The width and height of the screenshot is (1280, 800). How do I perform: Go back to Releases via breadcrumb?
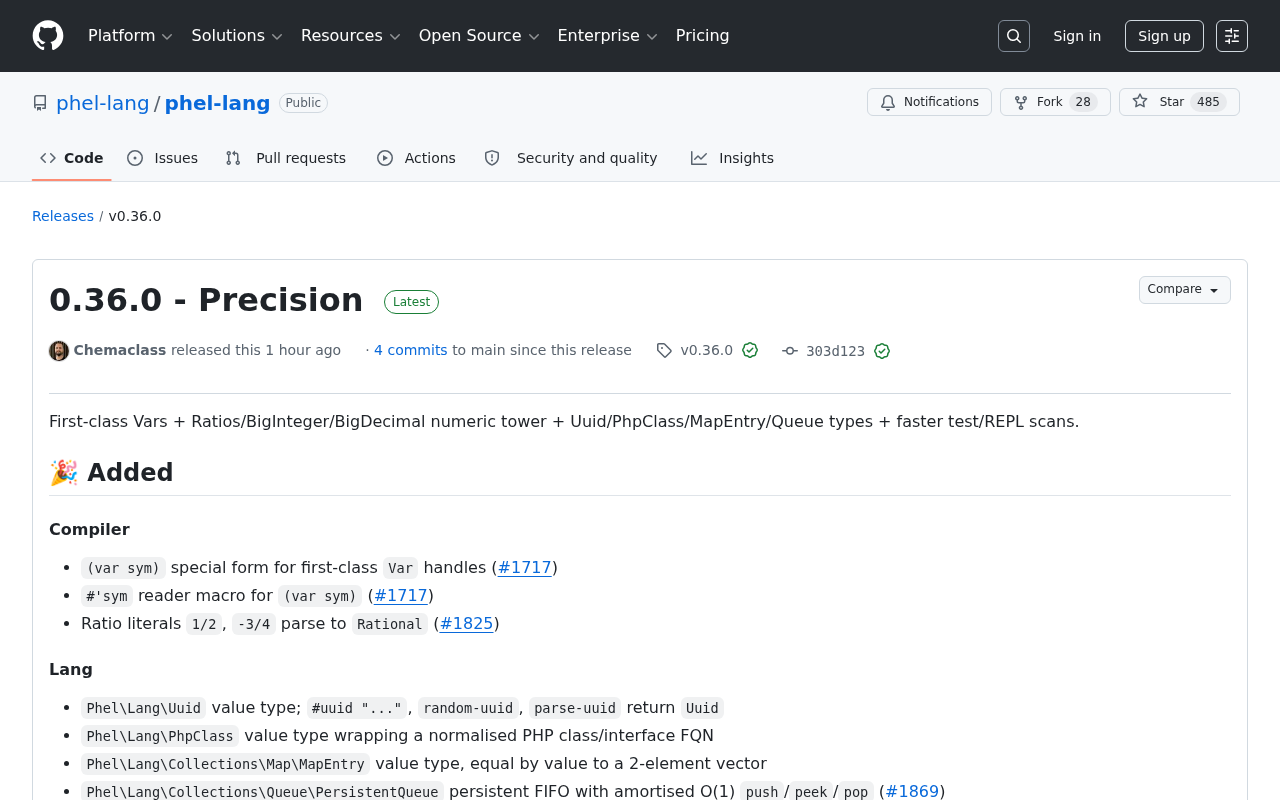[x=63, y=216]
